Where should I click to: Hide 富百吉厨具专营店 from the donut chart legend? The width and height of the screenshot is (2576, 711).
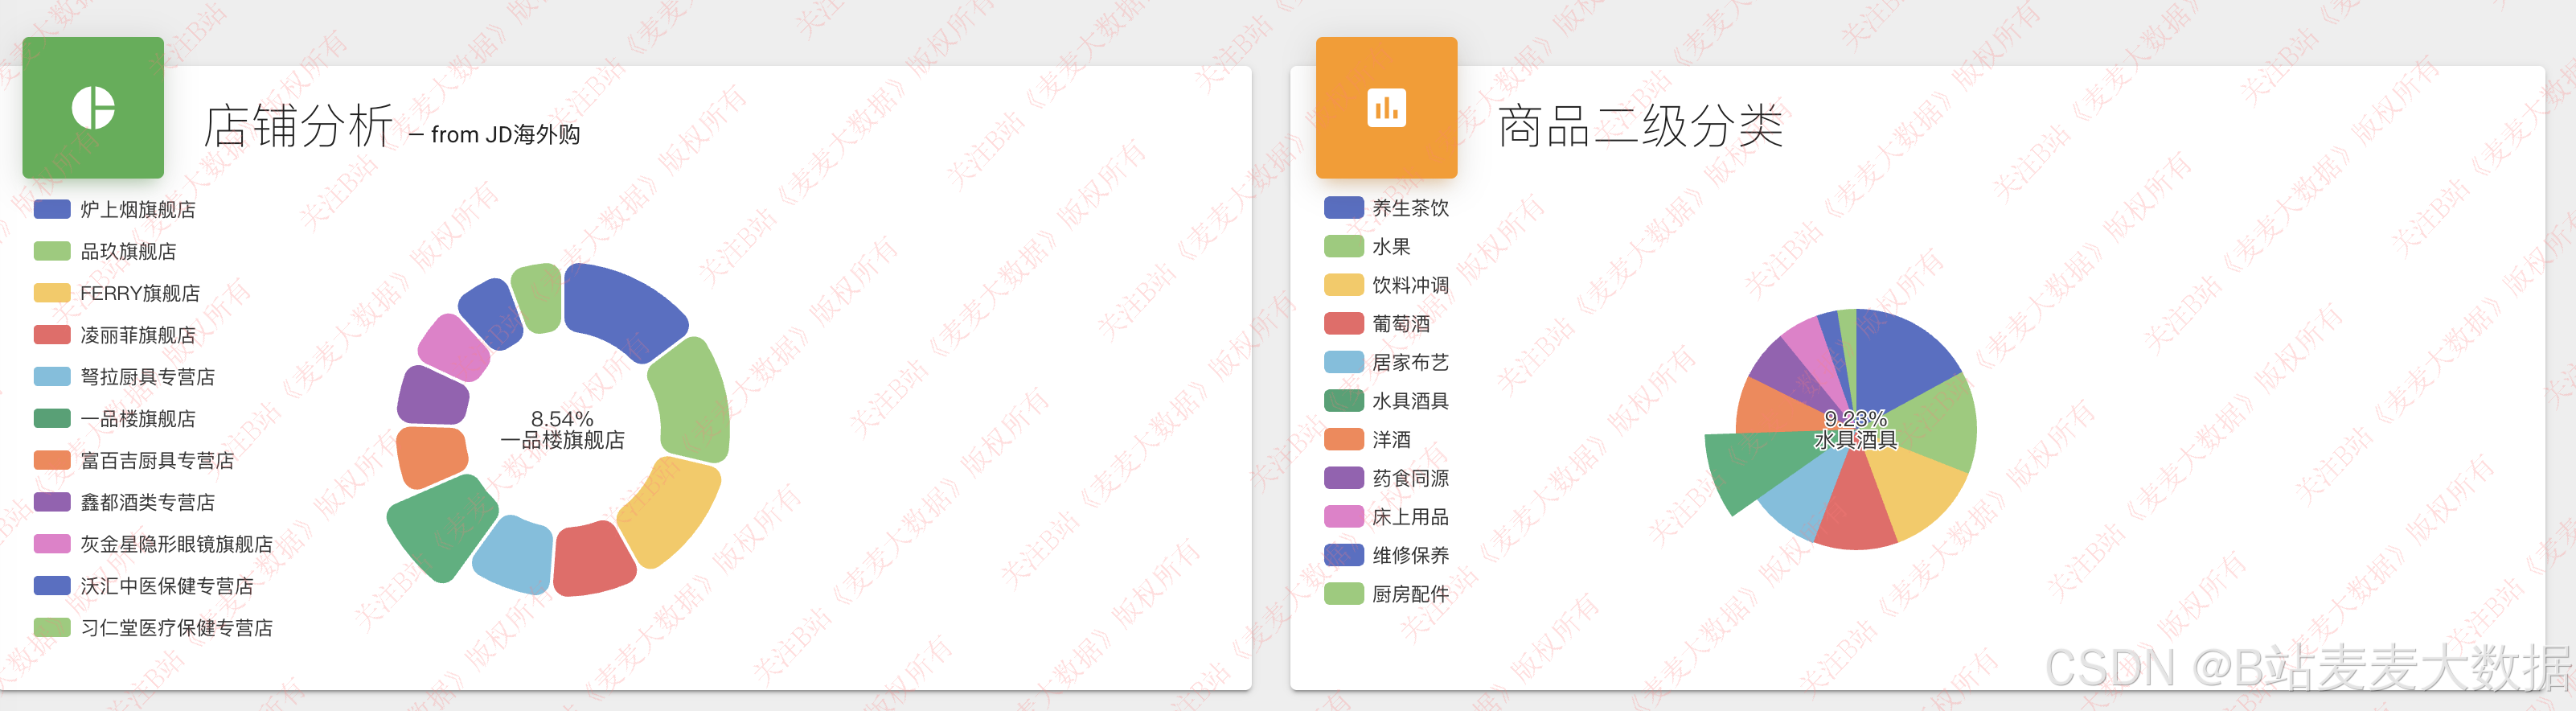coord(134,460)
